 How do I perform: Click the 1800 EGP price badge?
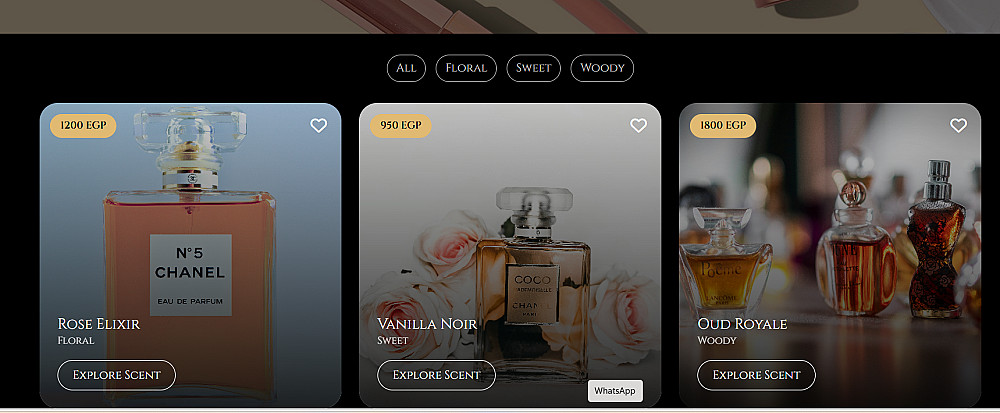723,126
